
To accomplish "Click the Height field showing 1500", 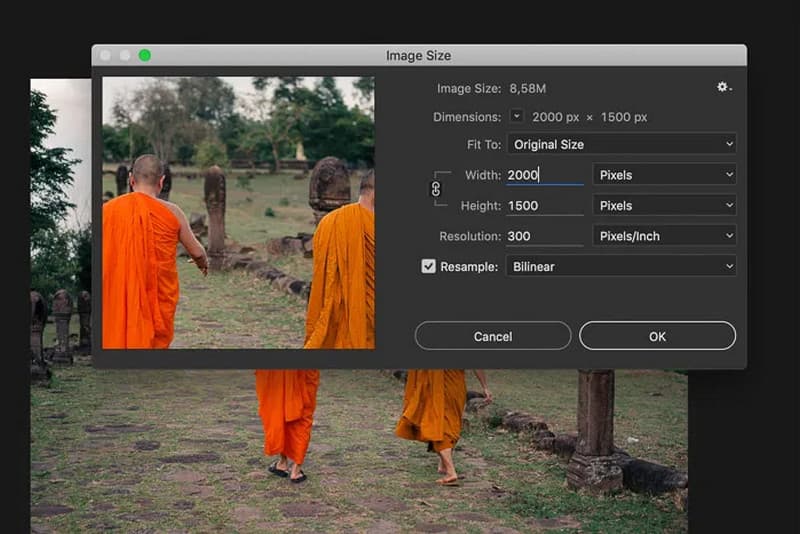I will coord(544,205).
